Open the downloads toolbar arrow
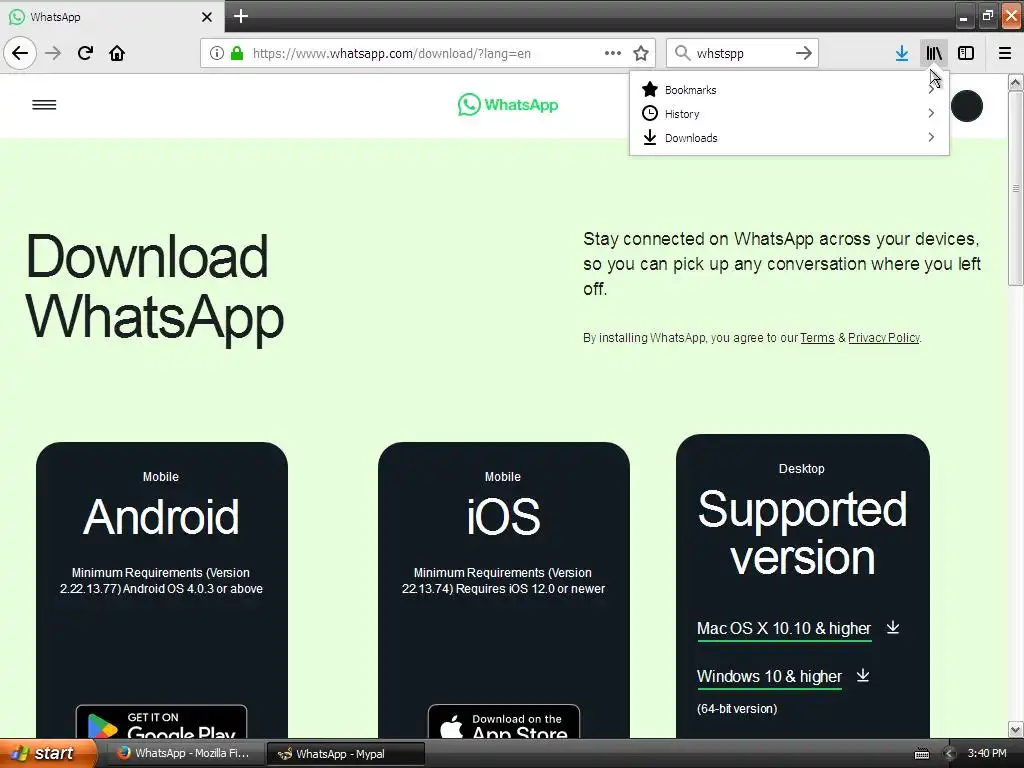This screenshot has height=768, width=1024. pos(902,53)
